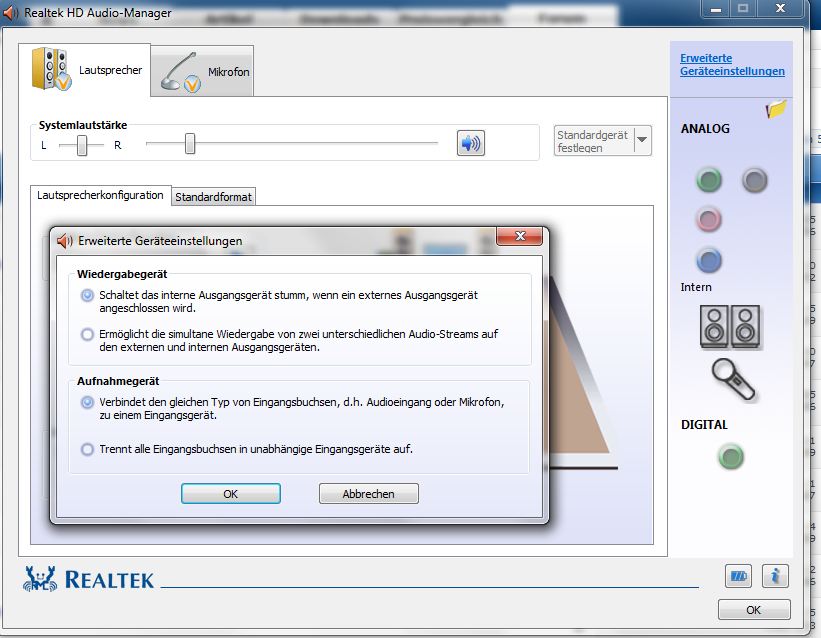Image resolution: width=821 pixels, height=638 pixels.
Task: Click the Realtek crab logo
Action: 40,579
